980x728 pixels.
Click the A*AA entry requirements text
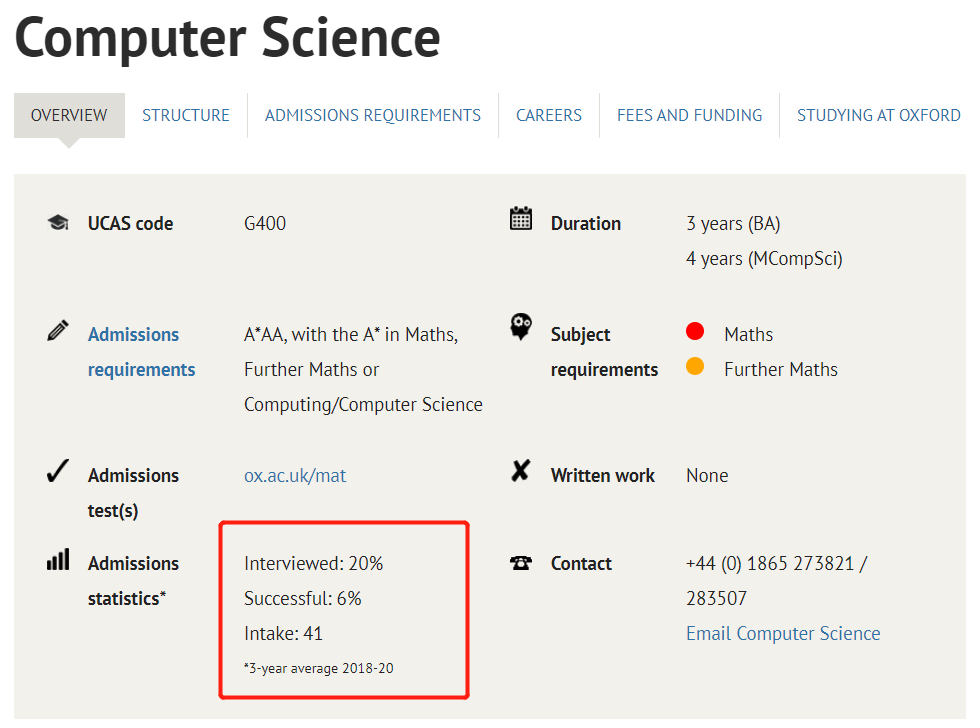click(x=363, y=369)
